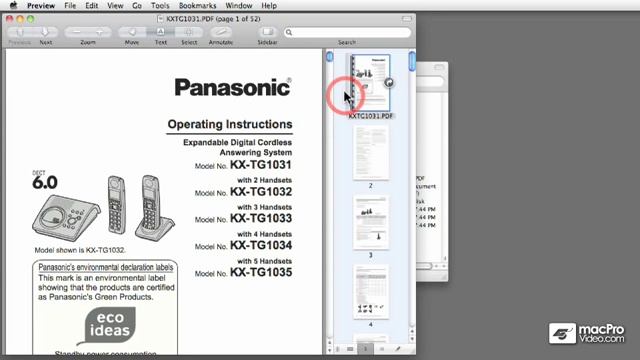Viewport: 640px width, 360px height.
Task: Click the window title KXTG1031.PDF (page 1 of 52)
Action: [213, 19]
